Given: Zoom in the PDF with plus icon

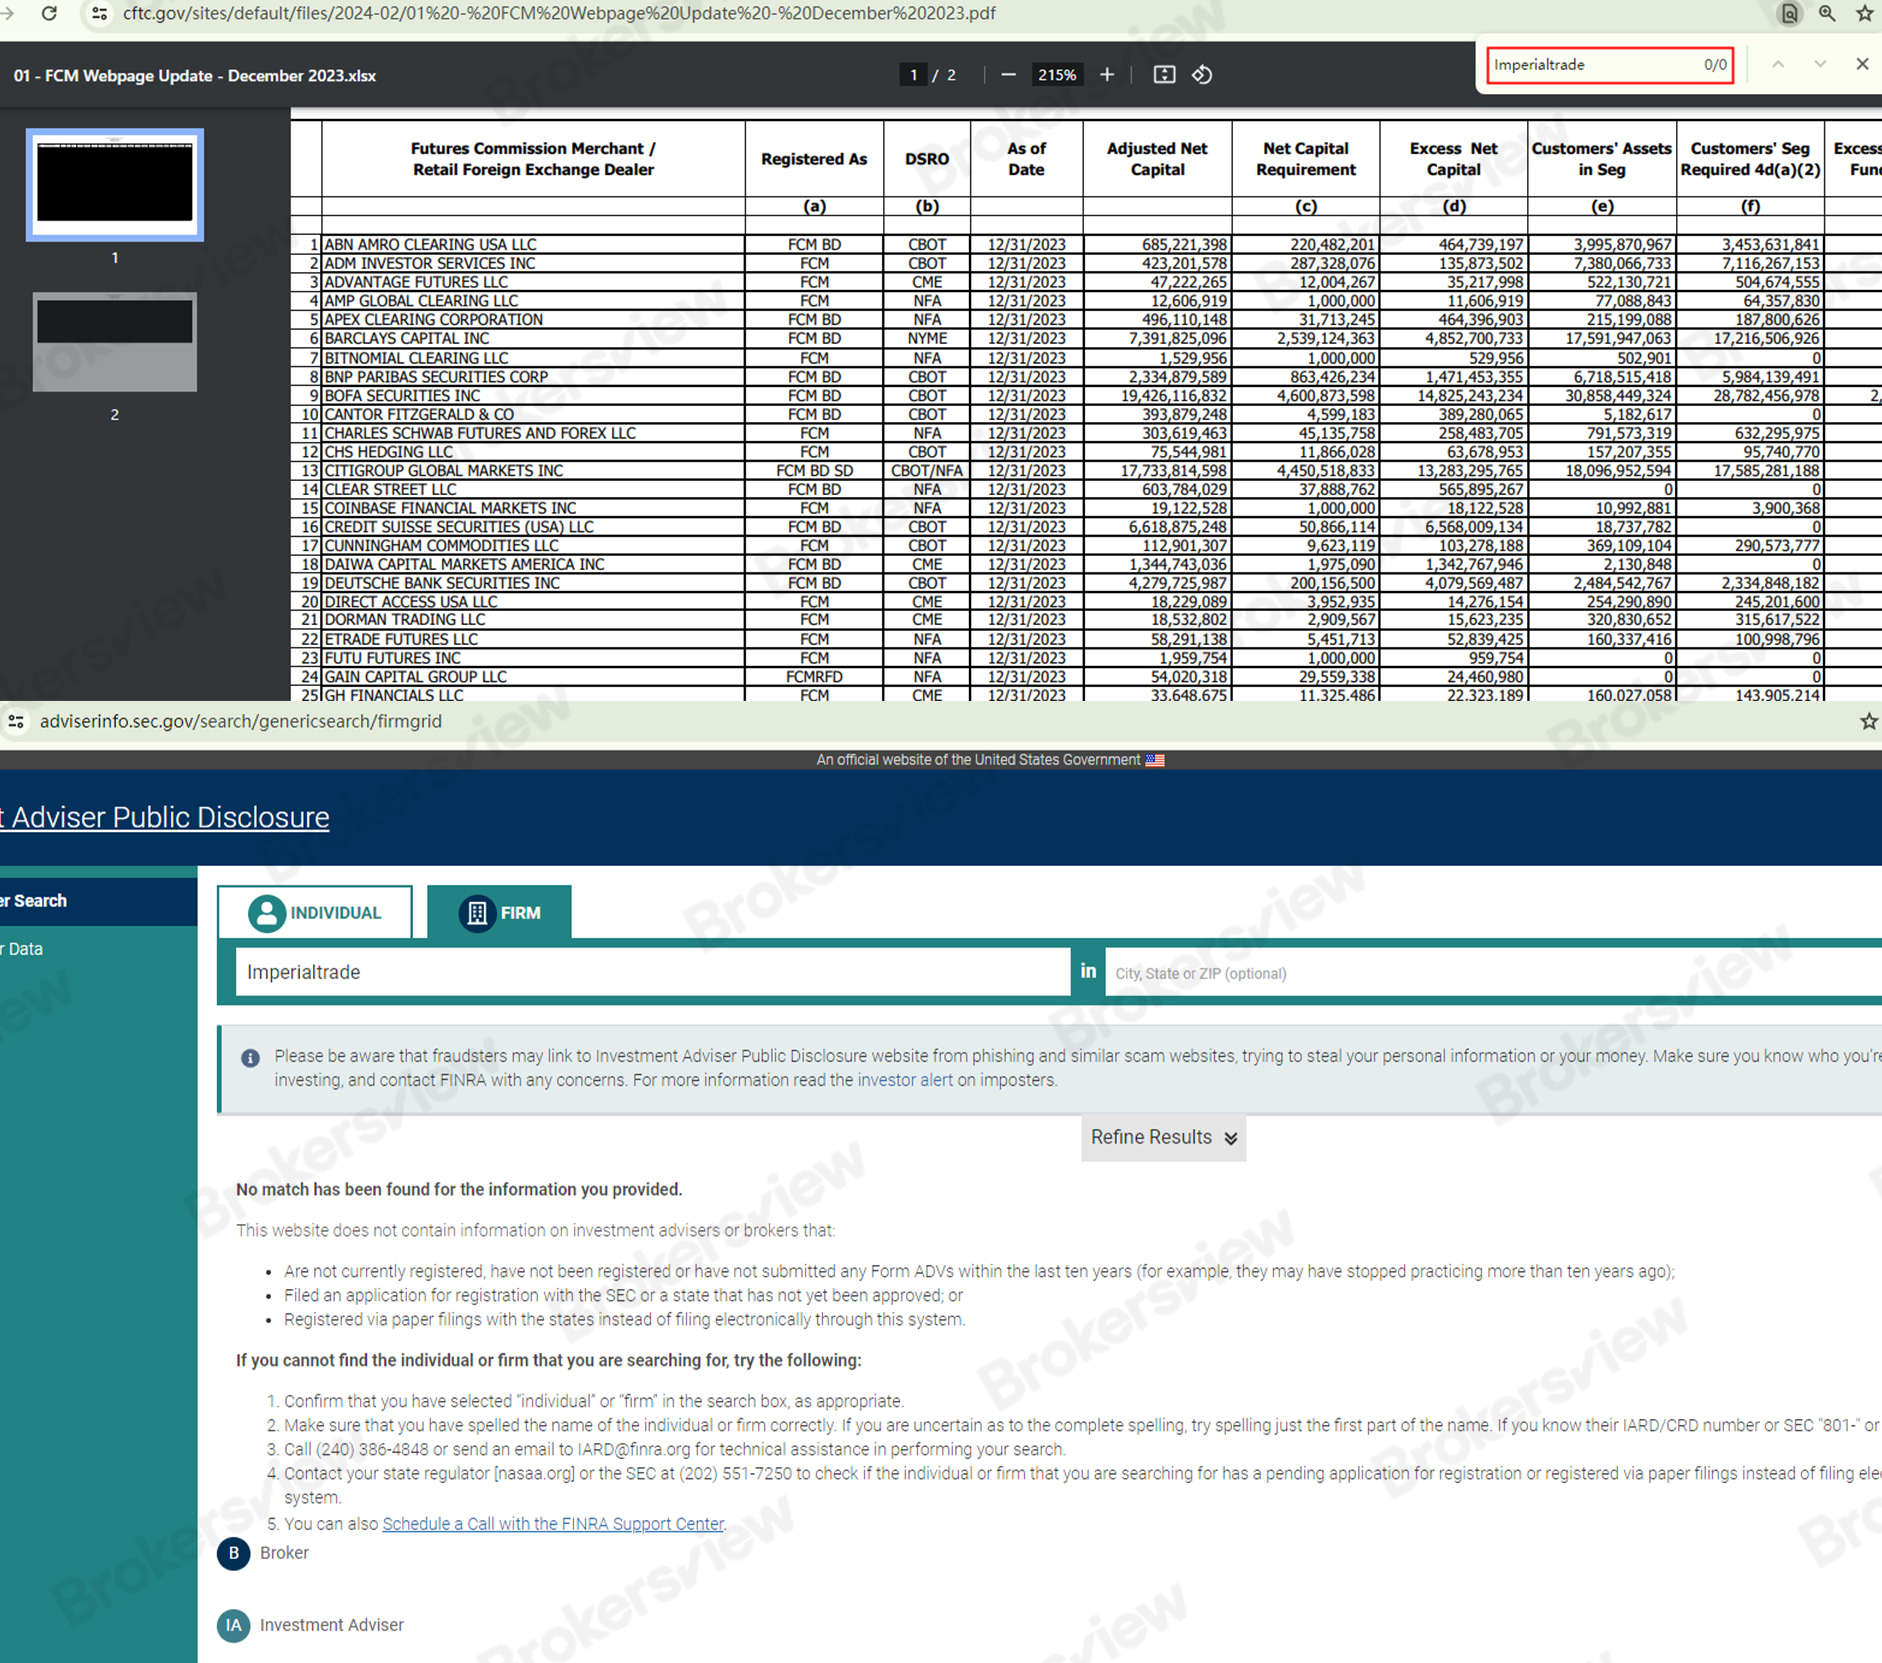Looking at the screenshot, I should click(x=1107, y=75).
